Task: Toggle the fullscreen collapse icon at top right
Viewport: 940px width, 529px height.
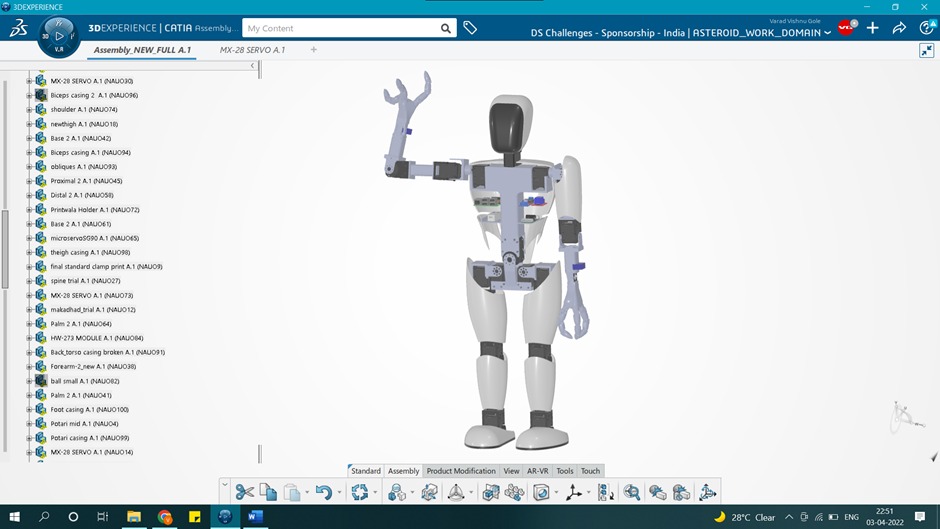Action: pos(926,50)
